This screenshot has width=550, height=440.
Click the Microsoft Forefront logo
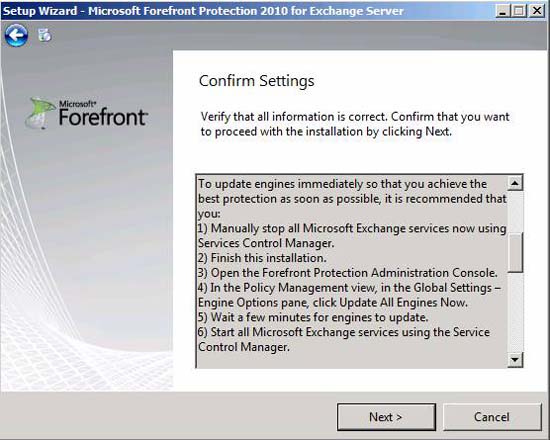point(87,113)
